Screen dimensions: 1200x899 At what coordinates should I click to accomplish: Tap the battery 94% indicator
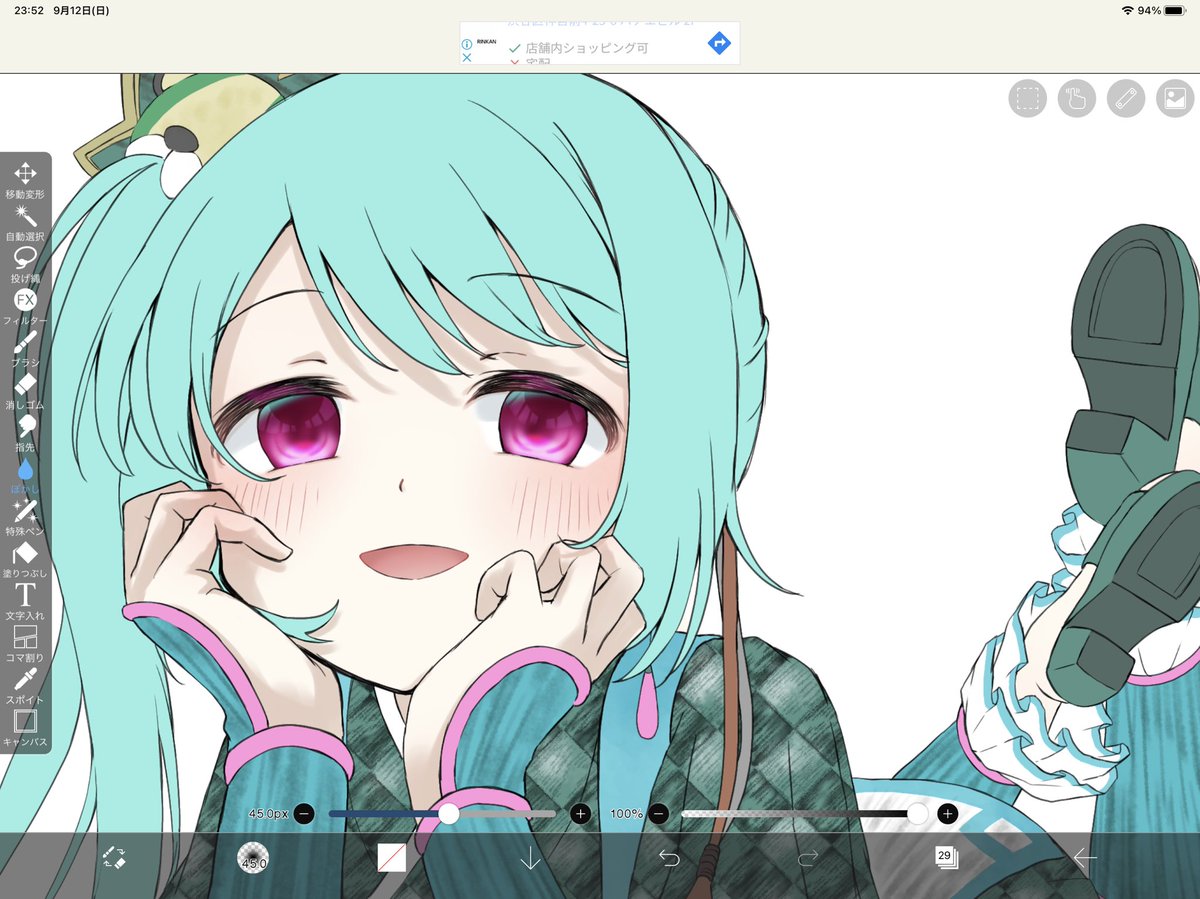(x=1161, y=10)
